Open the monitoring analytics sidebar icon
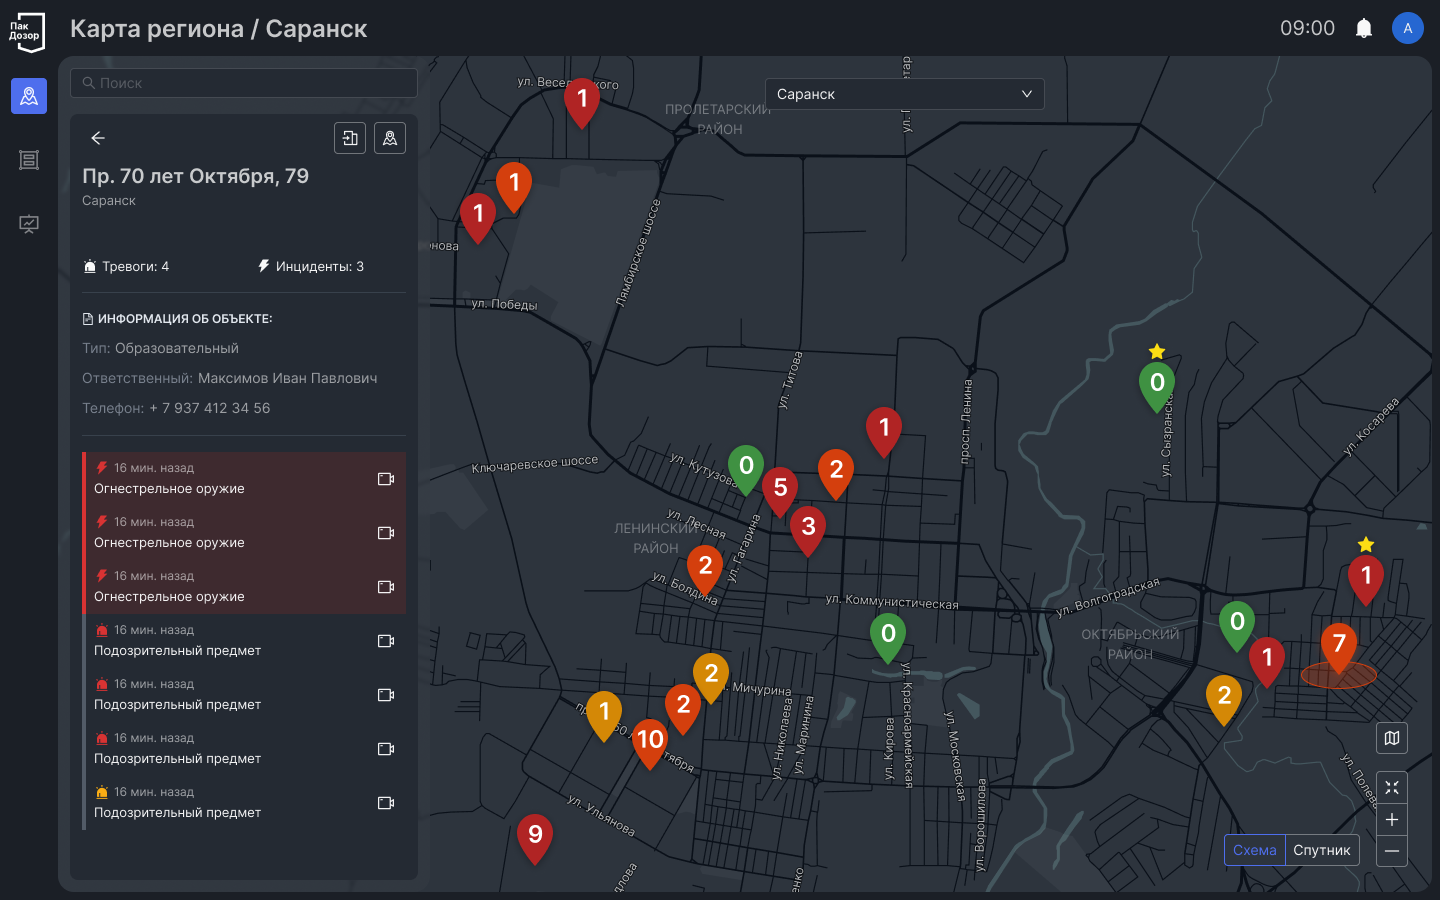1440x900 pixels. click(29, 224)
